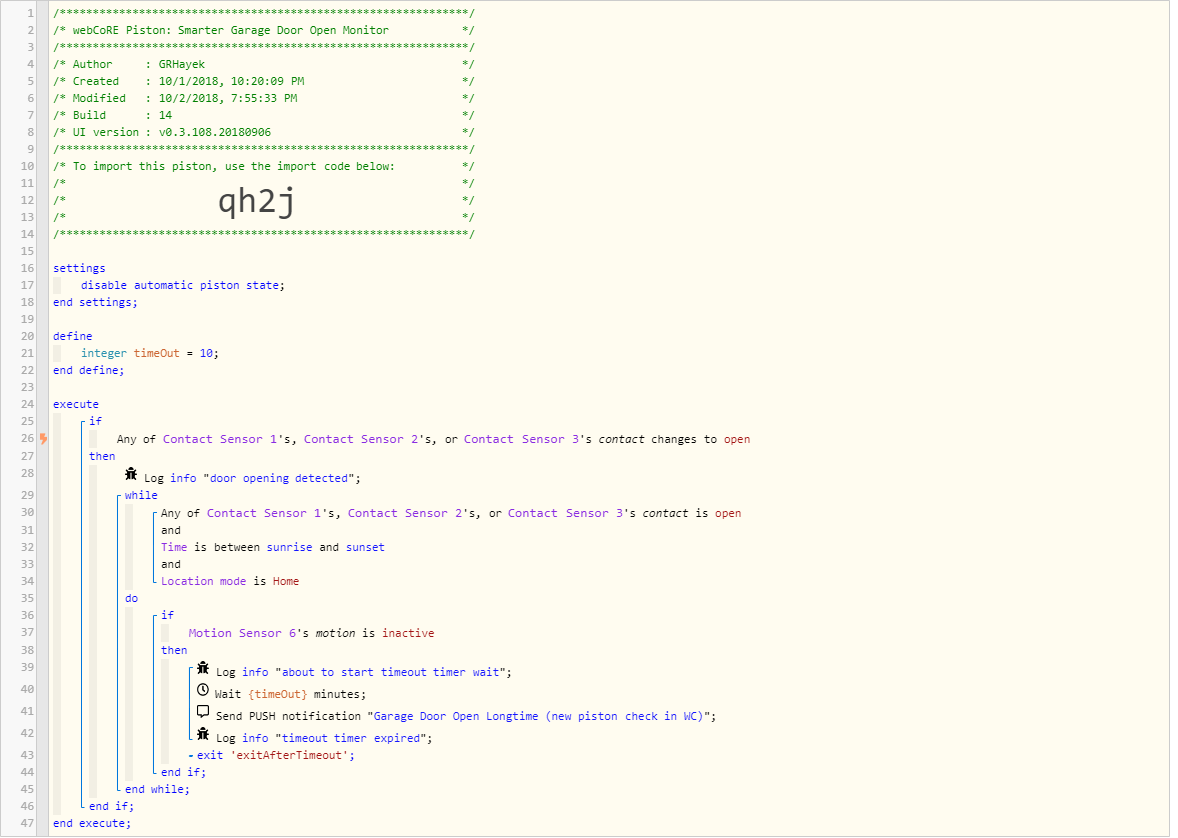Select the import code qh2j

[256, 201]
